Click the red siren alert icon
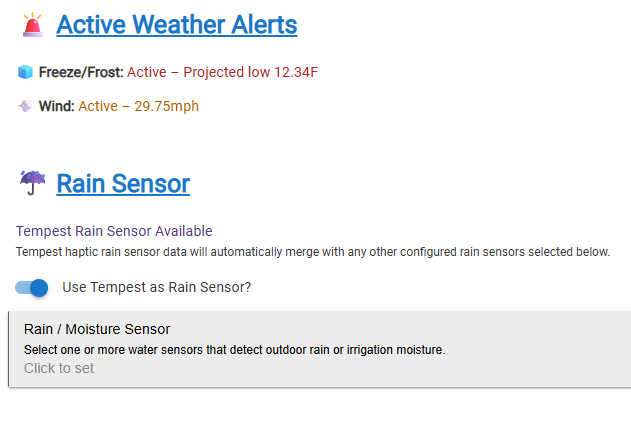 [33, 24]
